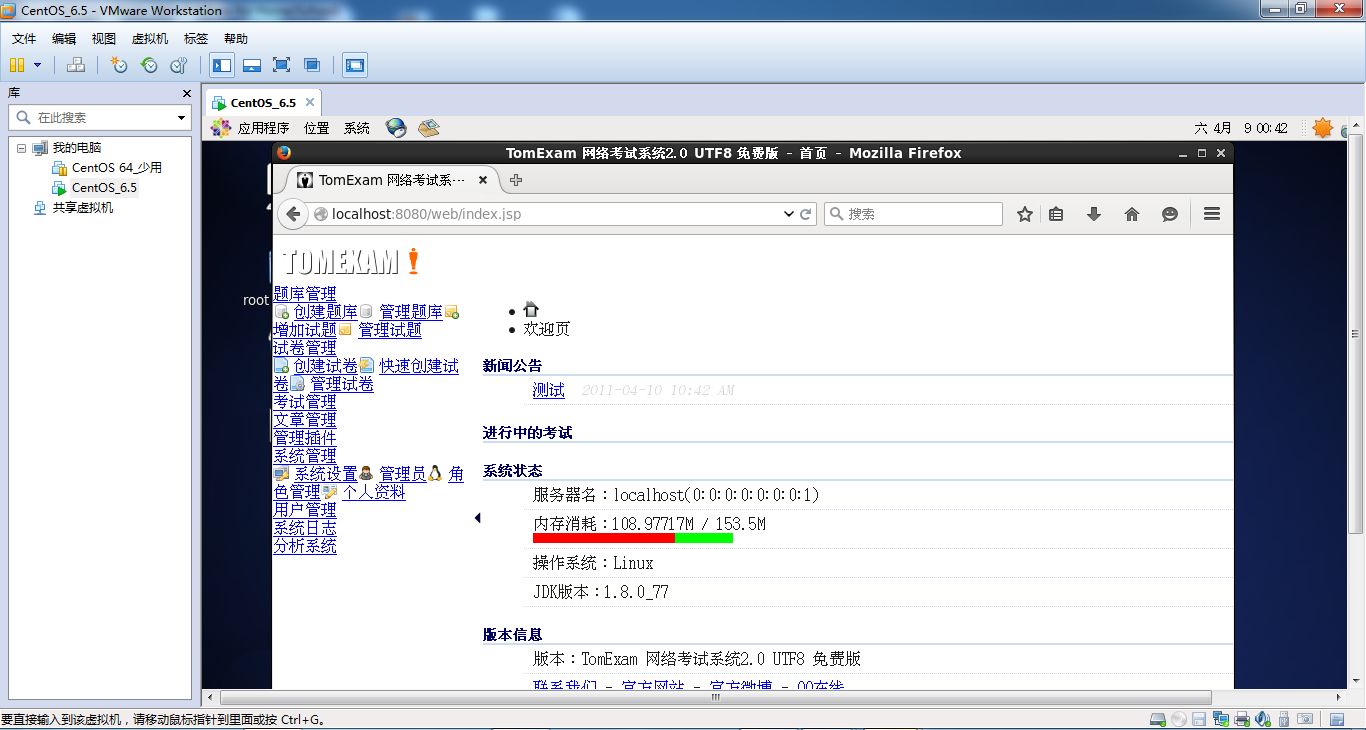The image size is (1366, 730).
Task: Open the 视图 menu
Action: click(x=104, y=39)
